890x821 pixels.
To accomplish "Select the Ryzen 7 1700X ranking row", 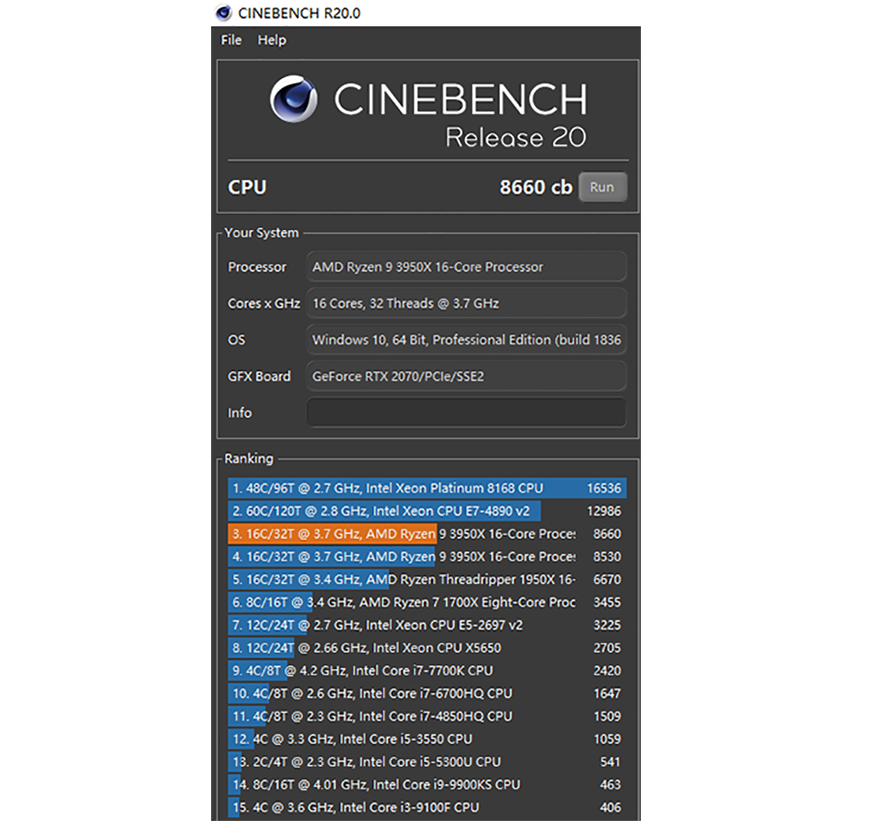I will coord(427,602).
